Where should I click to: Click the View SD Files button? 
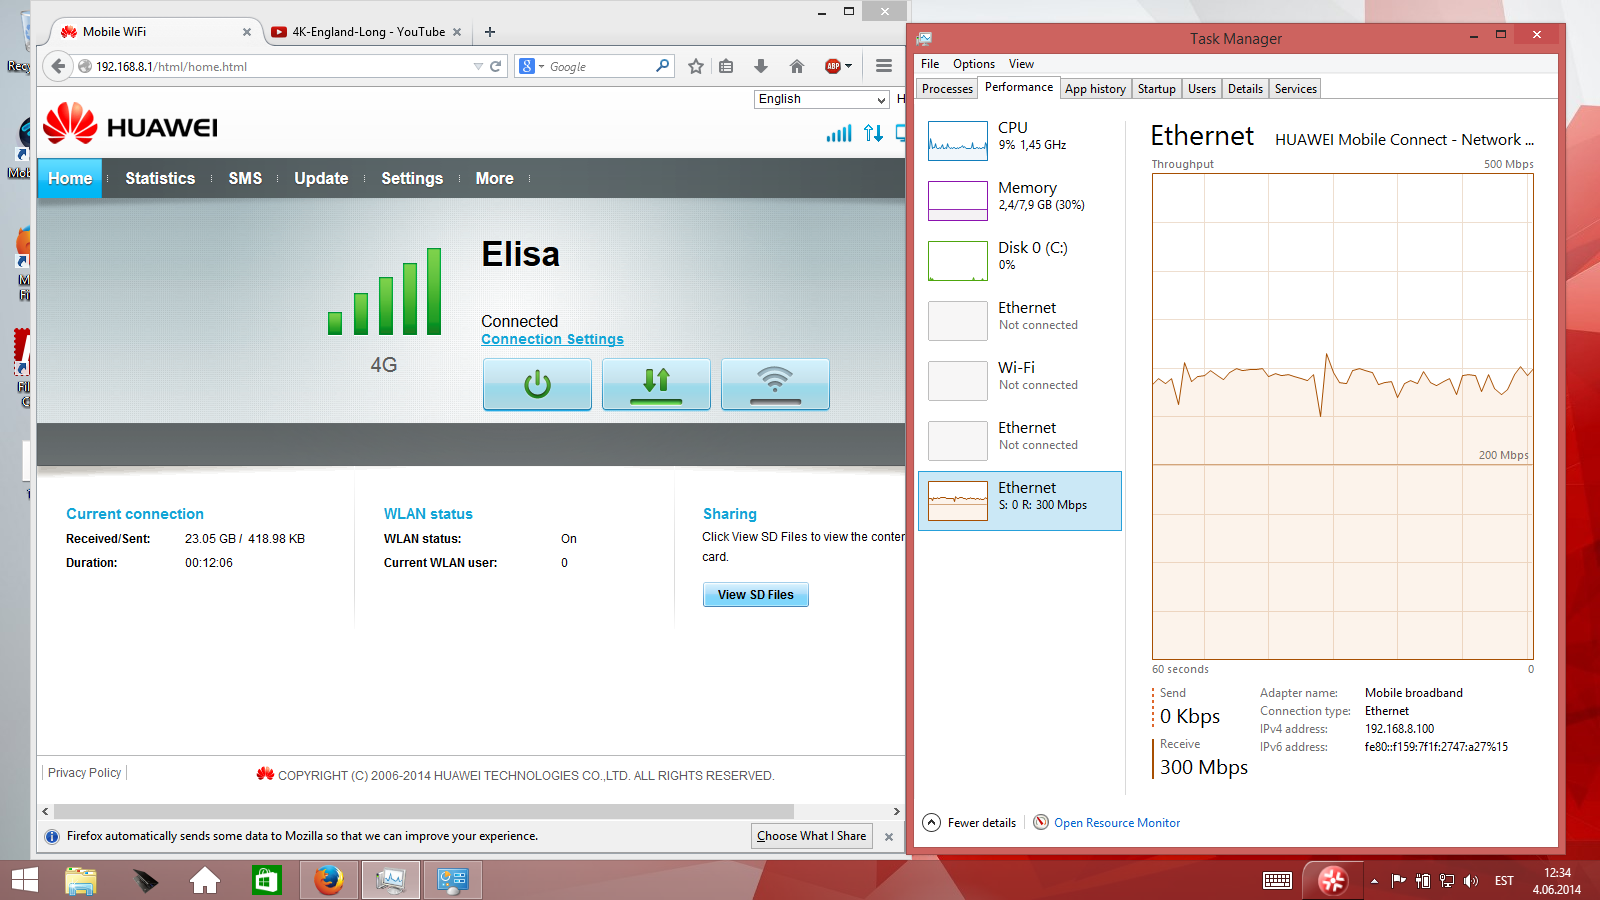[x=756, y=594]
